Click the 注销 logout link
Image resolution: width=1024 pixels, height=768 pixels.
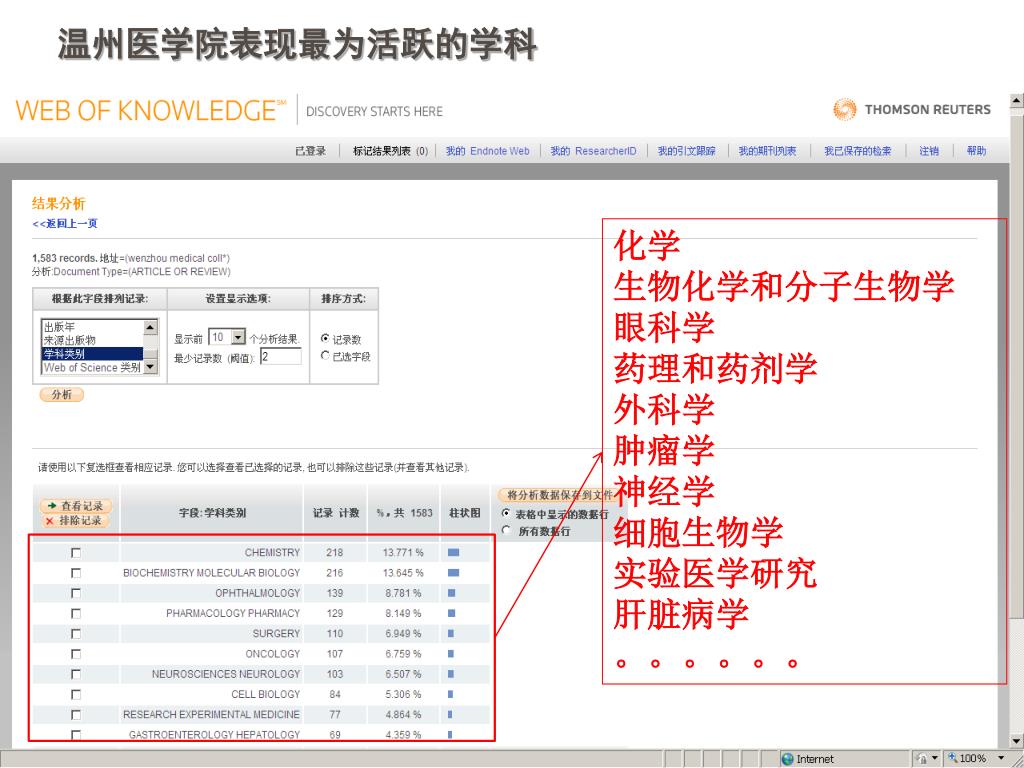point(929,151)
